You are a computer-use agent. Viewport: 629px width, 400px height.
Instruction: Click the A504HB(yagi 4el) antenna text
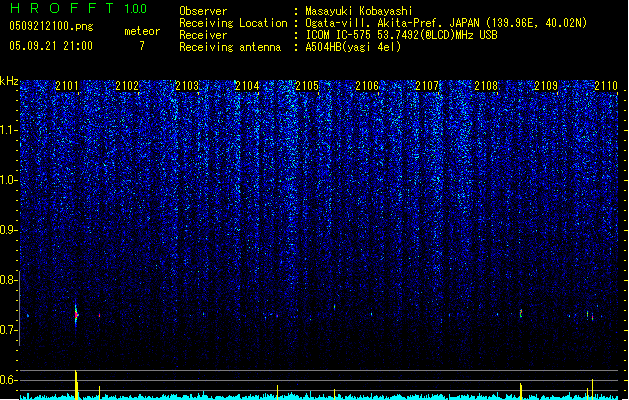[x=353, y=47]
